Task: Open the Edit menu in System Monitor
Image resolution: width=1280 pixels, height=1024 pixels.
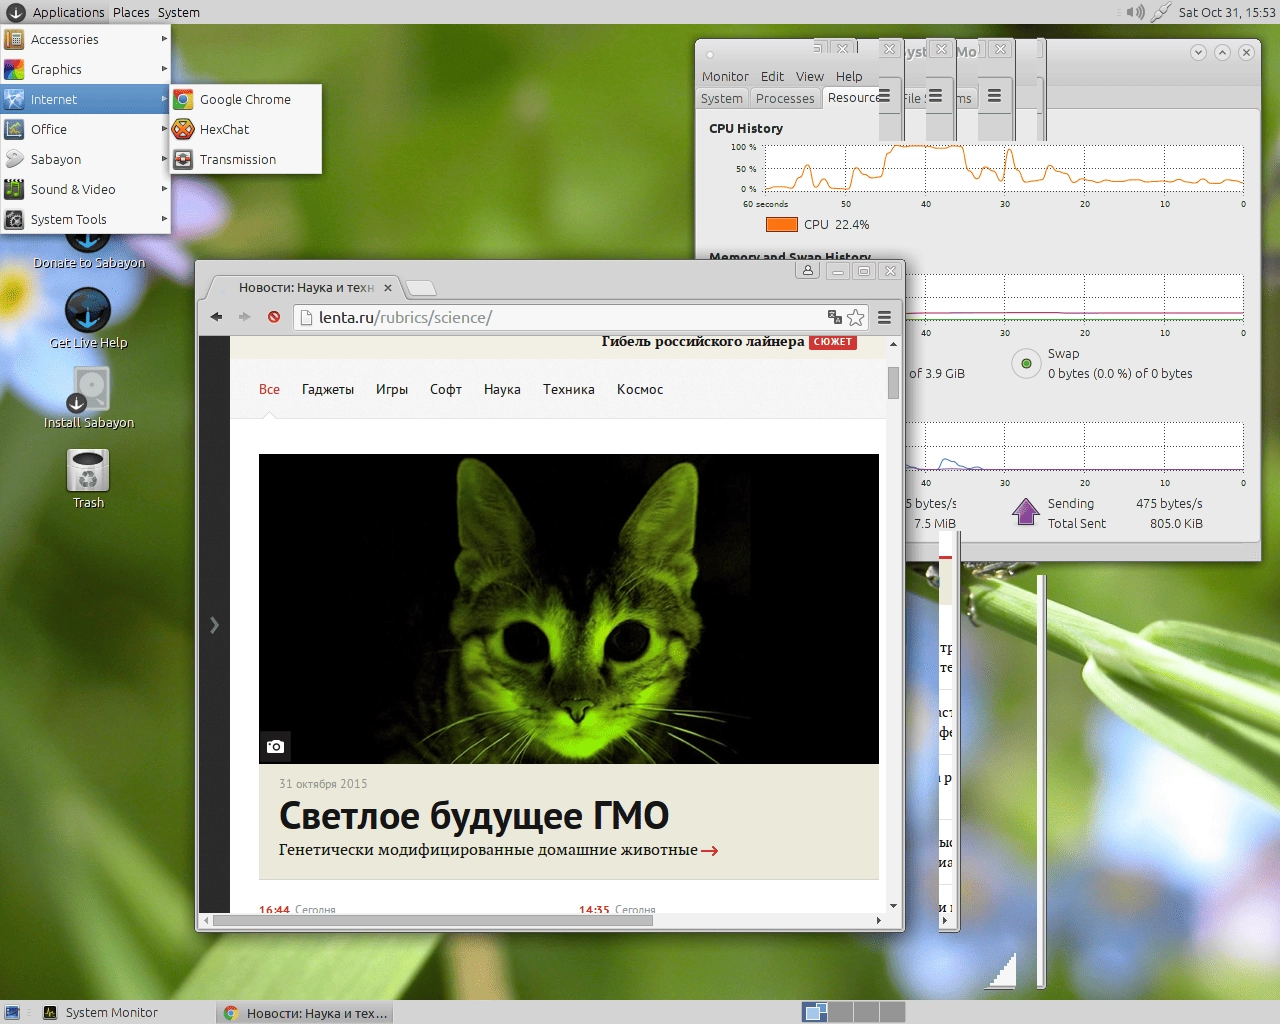Action: click(x=772, y=76)
